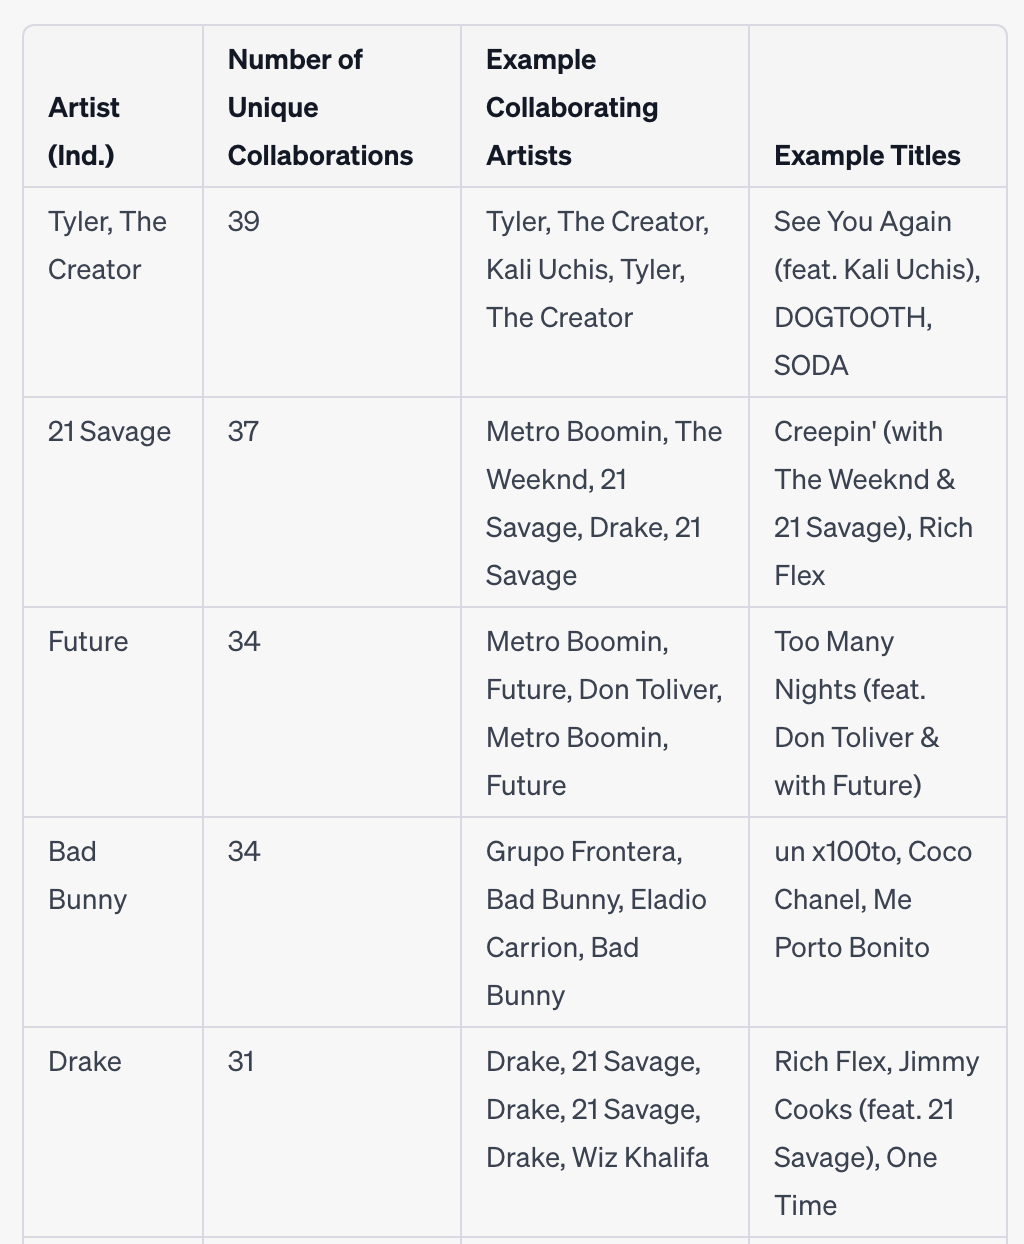Select the collaboration count 31

[x=241, y=1061]
